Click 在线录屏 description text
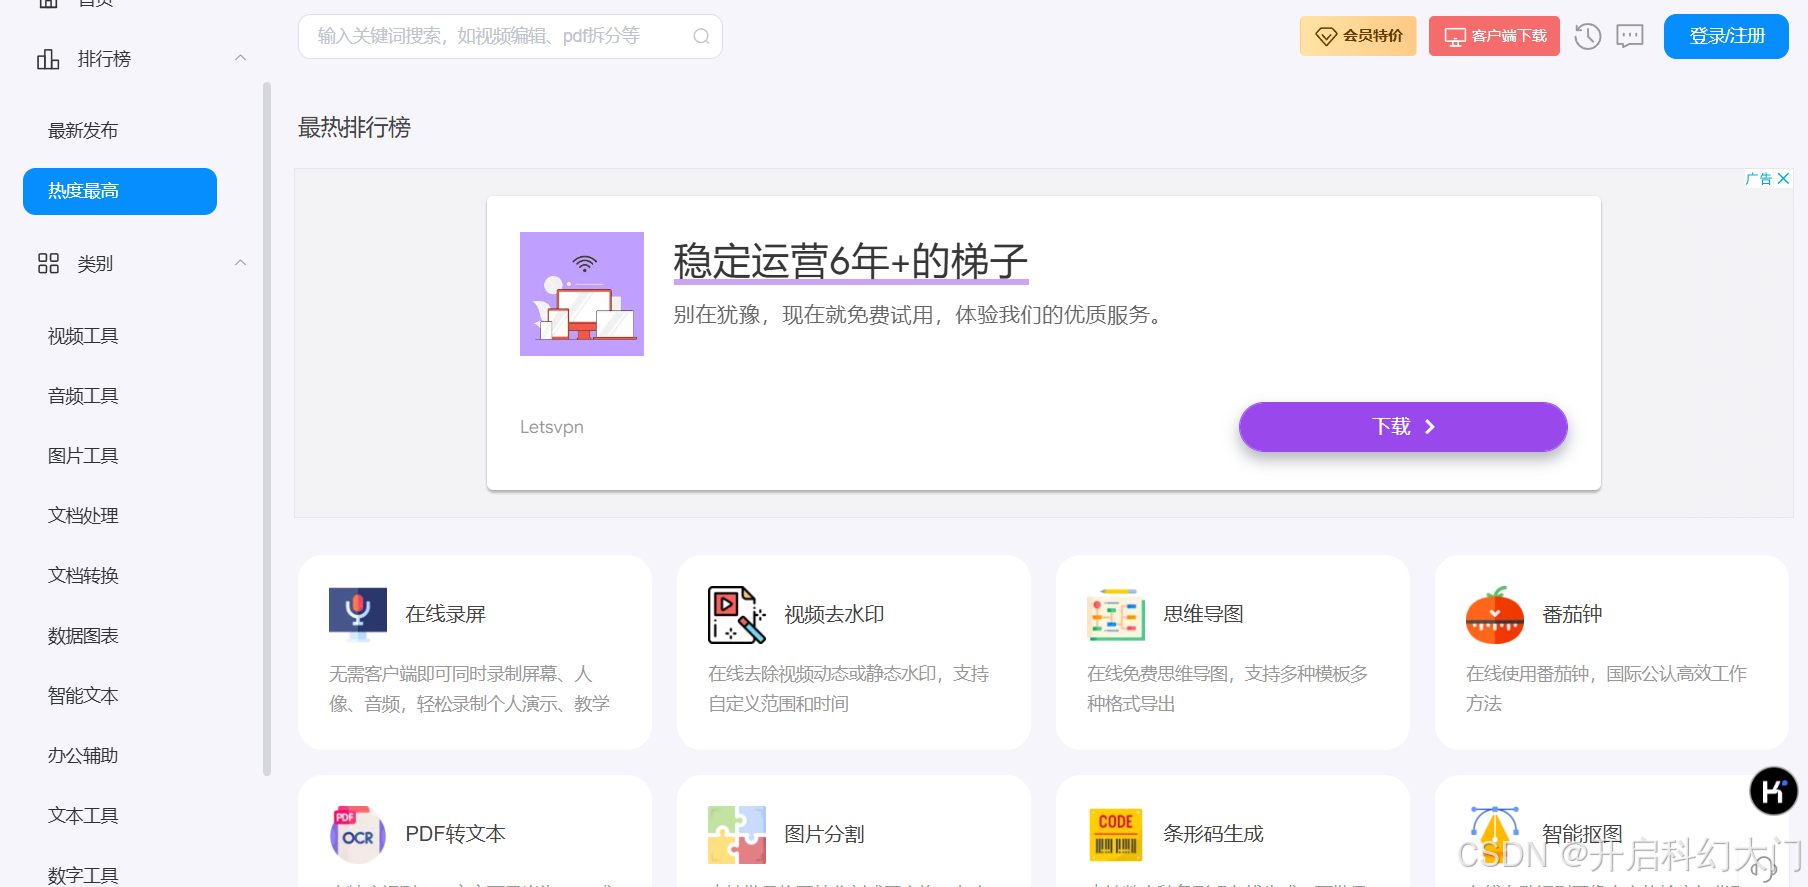The height and width of the screenshot is (887, 1808). (470, 689)
